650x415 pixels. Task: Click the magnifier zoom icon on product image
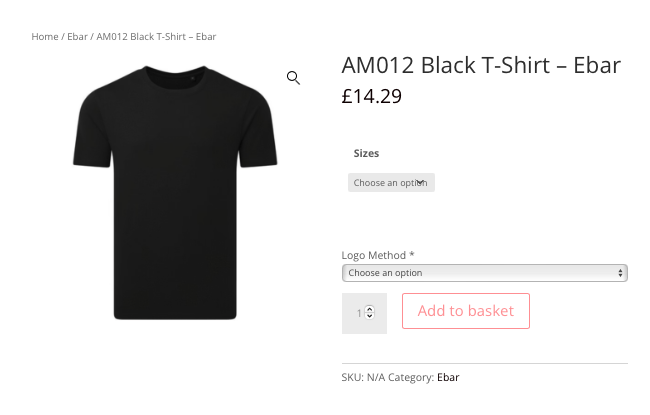[x=293, y=78]
